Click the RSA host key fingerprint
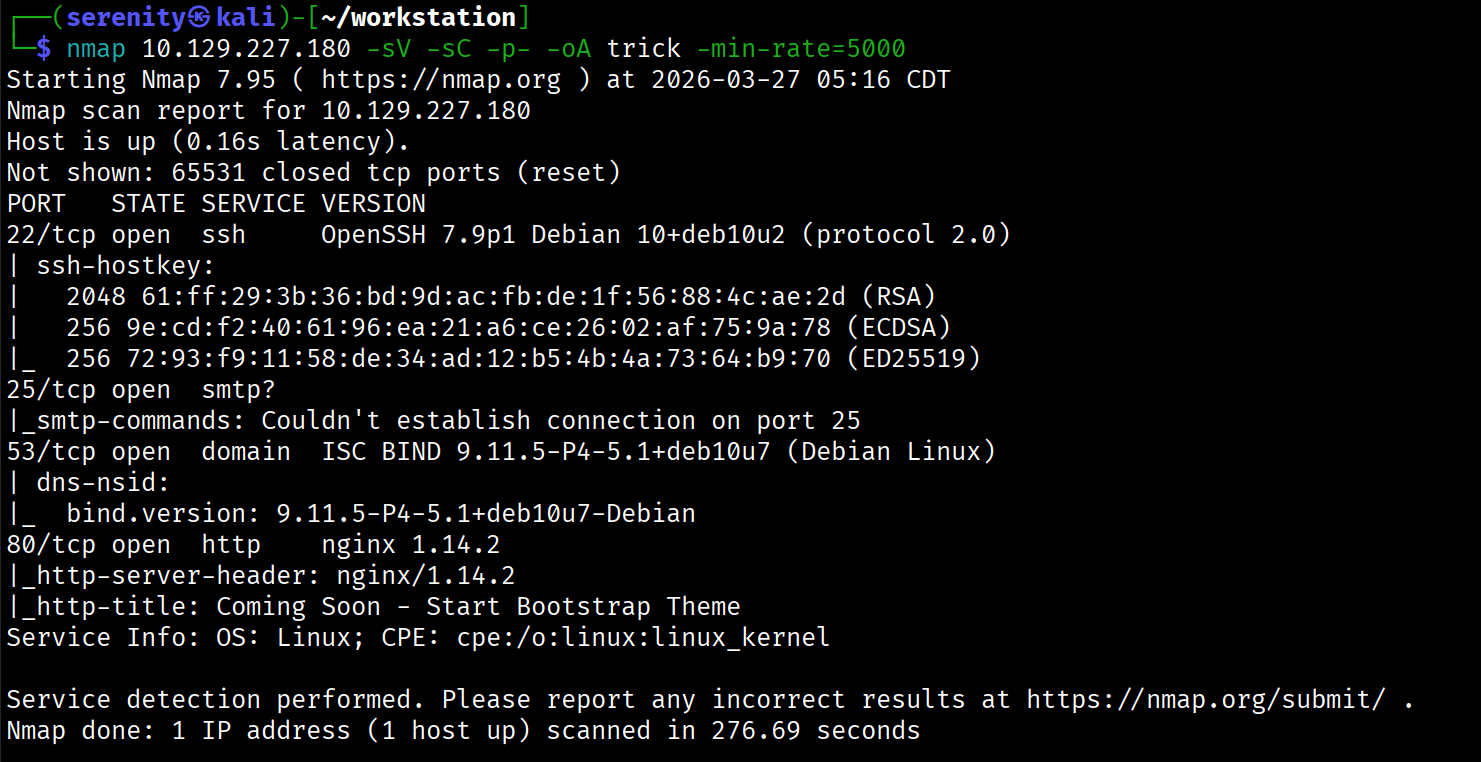This screenshot has height=762, width=1481. tap(487, 296)
